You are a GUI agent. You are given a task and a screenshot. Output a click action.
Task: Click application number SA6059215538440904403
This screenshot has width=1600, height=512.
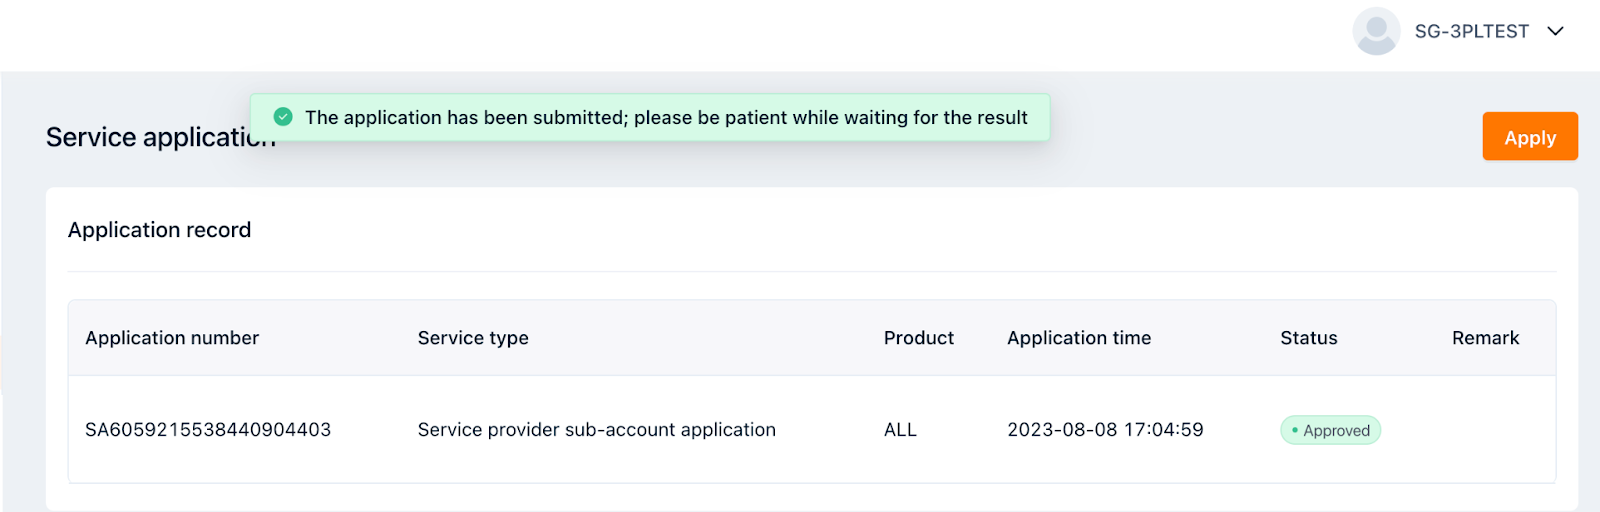click(208, 430)
